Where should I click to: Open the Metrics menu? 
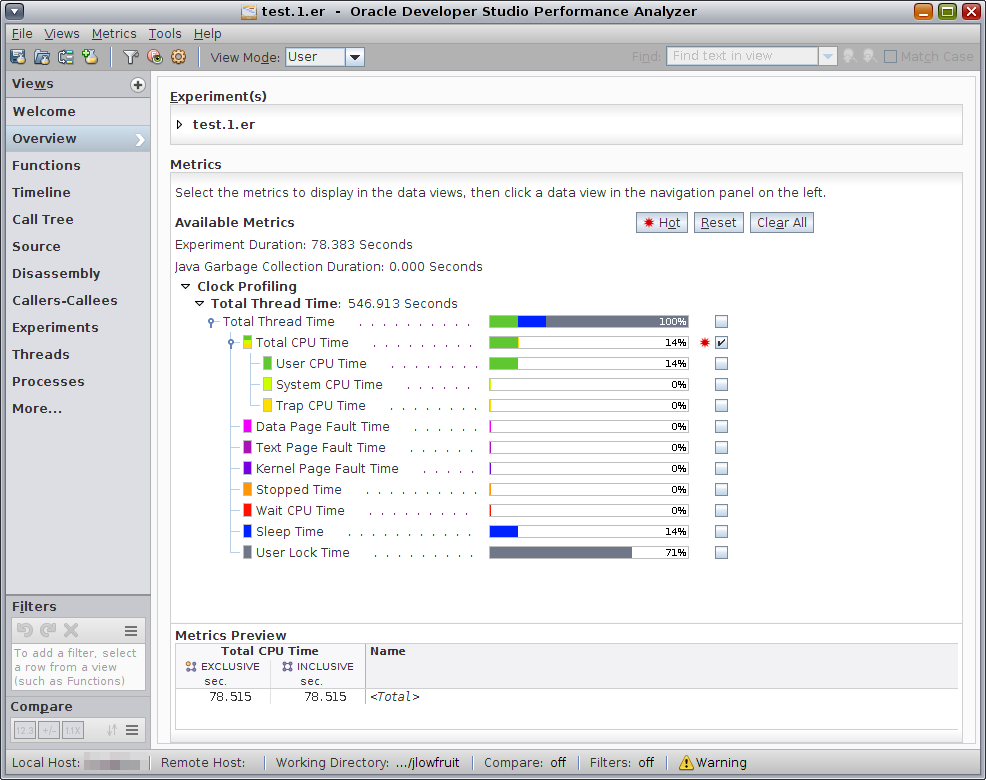coord(114,34)
